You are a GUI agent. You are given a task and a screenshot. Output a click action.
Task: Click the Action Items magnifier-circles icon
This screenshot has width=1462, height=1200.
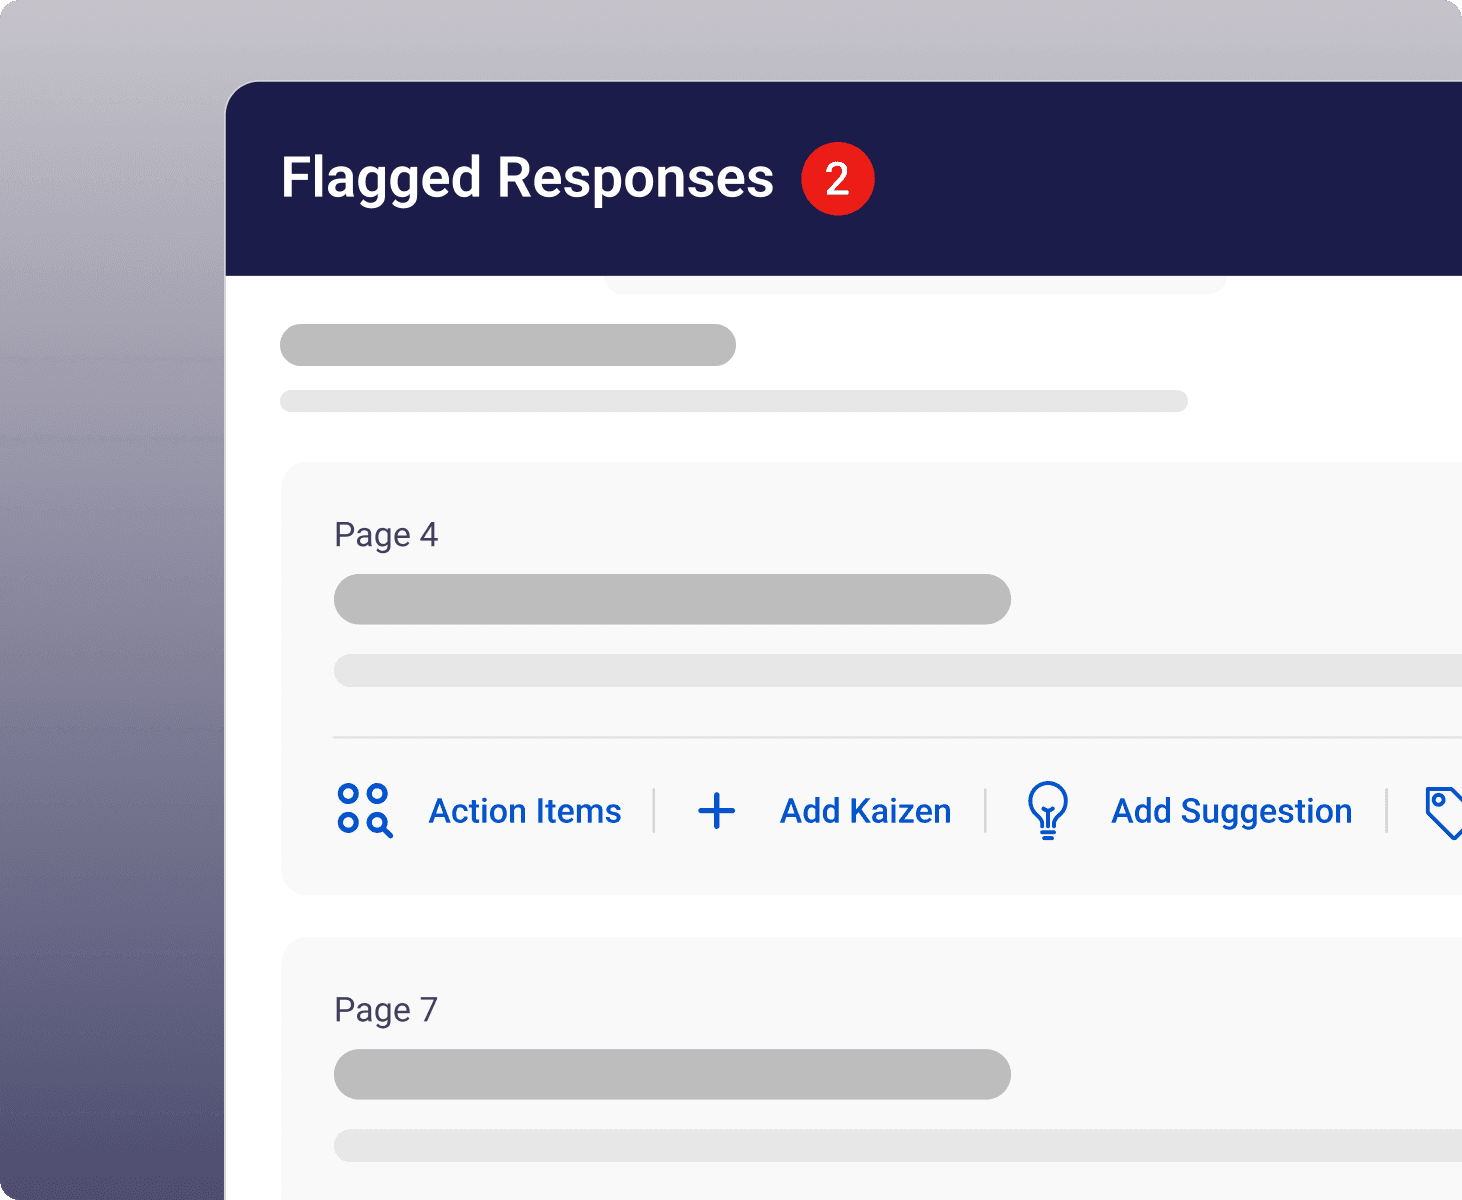[x=364, y=810]
